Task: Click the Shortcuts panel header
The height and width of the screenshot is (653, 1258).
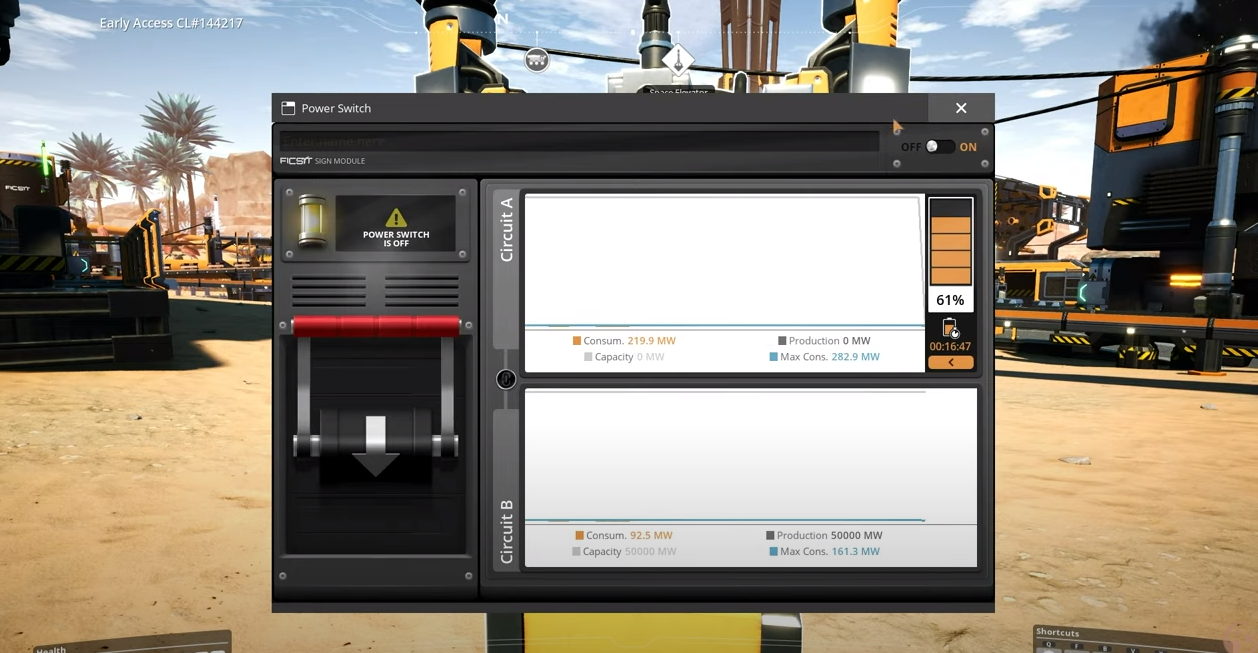Action: (1058, 632)
